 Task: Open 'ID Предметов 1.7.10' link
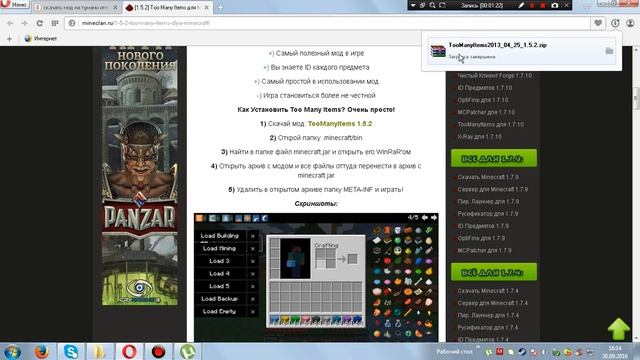pos(484,88)
